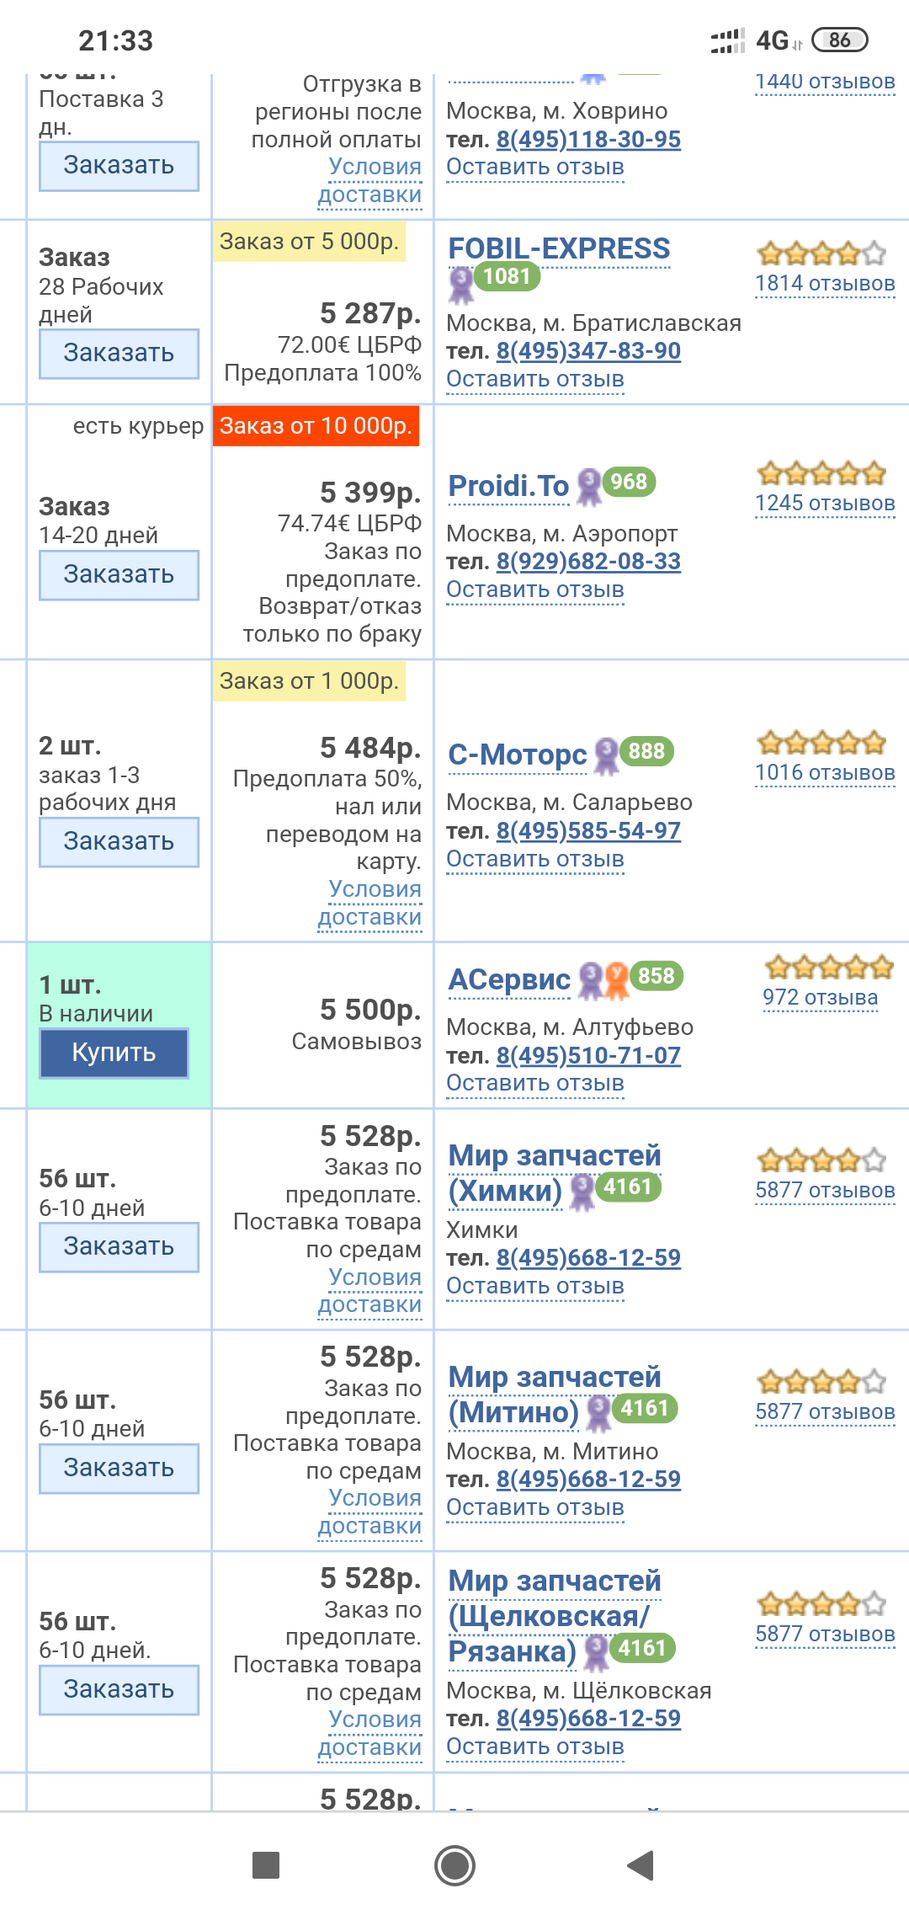Image resolution: width=909 pixels, height=1920 pixels.
Task: Click FOBIL-EXPRESS purple ribbon badge
Action: pos(461,285)
